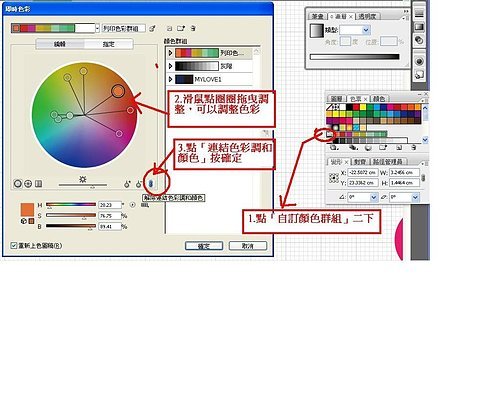Select the magenta marker at wheel lower right
Image resolution: width=500 pixels, height=400 pixels.
[119, 134]
